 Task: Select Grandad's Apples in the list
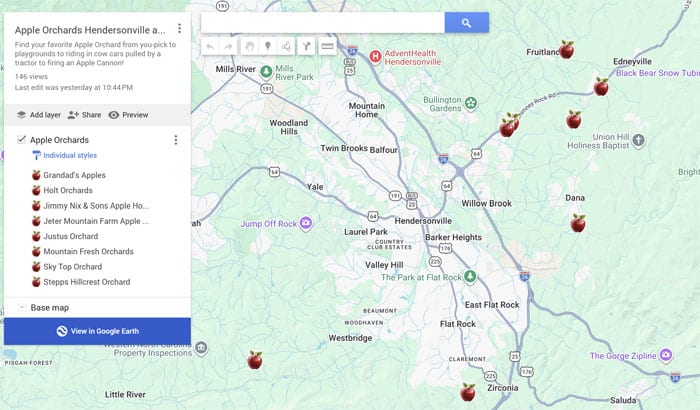pos(74,175)
